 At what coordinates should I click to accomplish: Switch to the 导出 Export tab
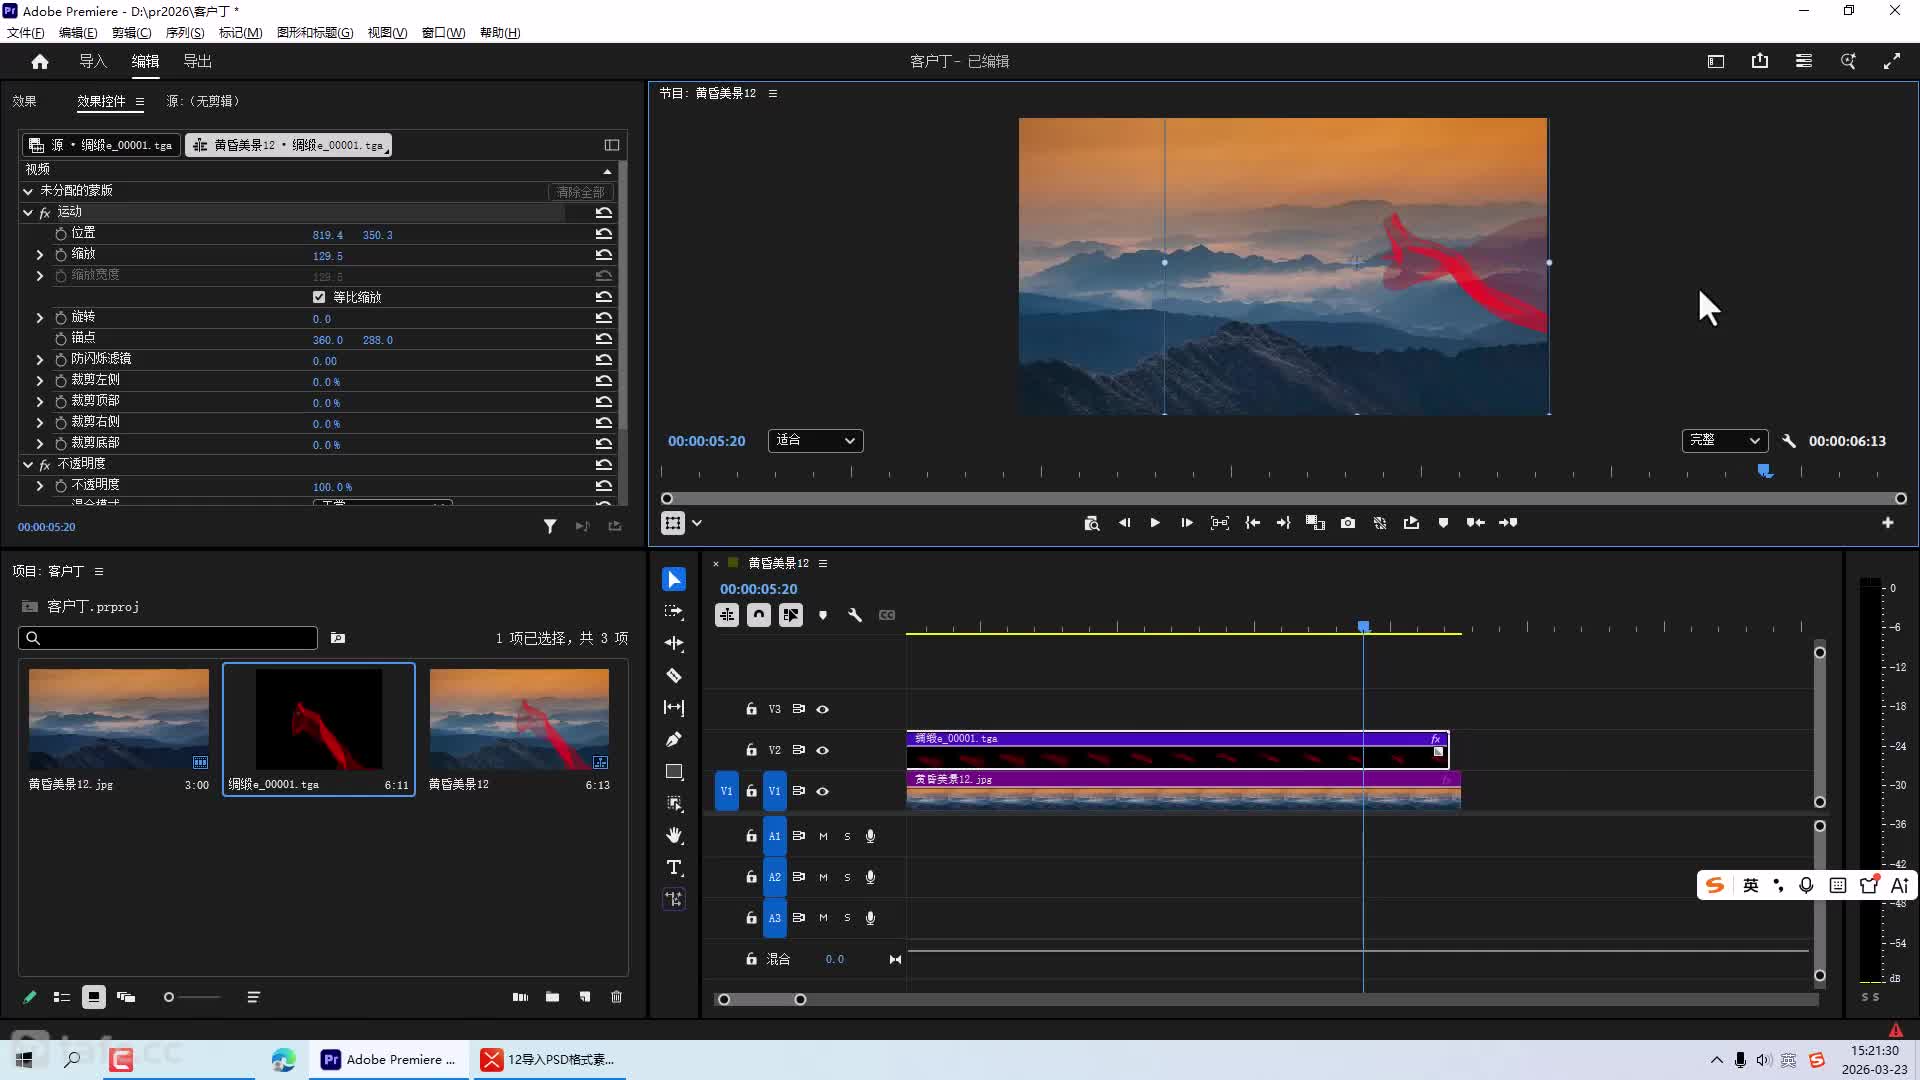tap(197, 62)
